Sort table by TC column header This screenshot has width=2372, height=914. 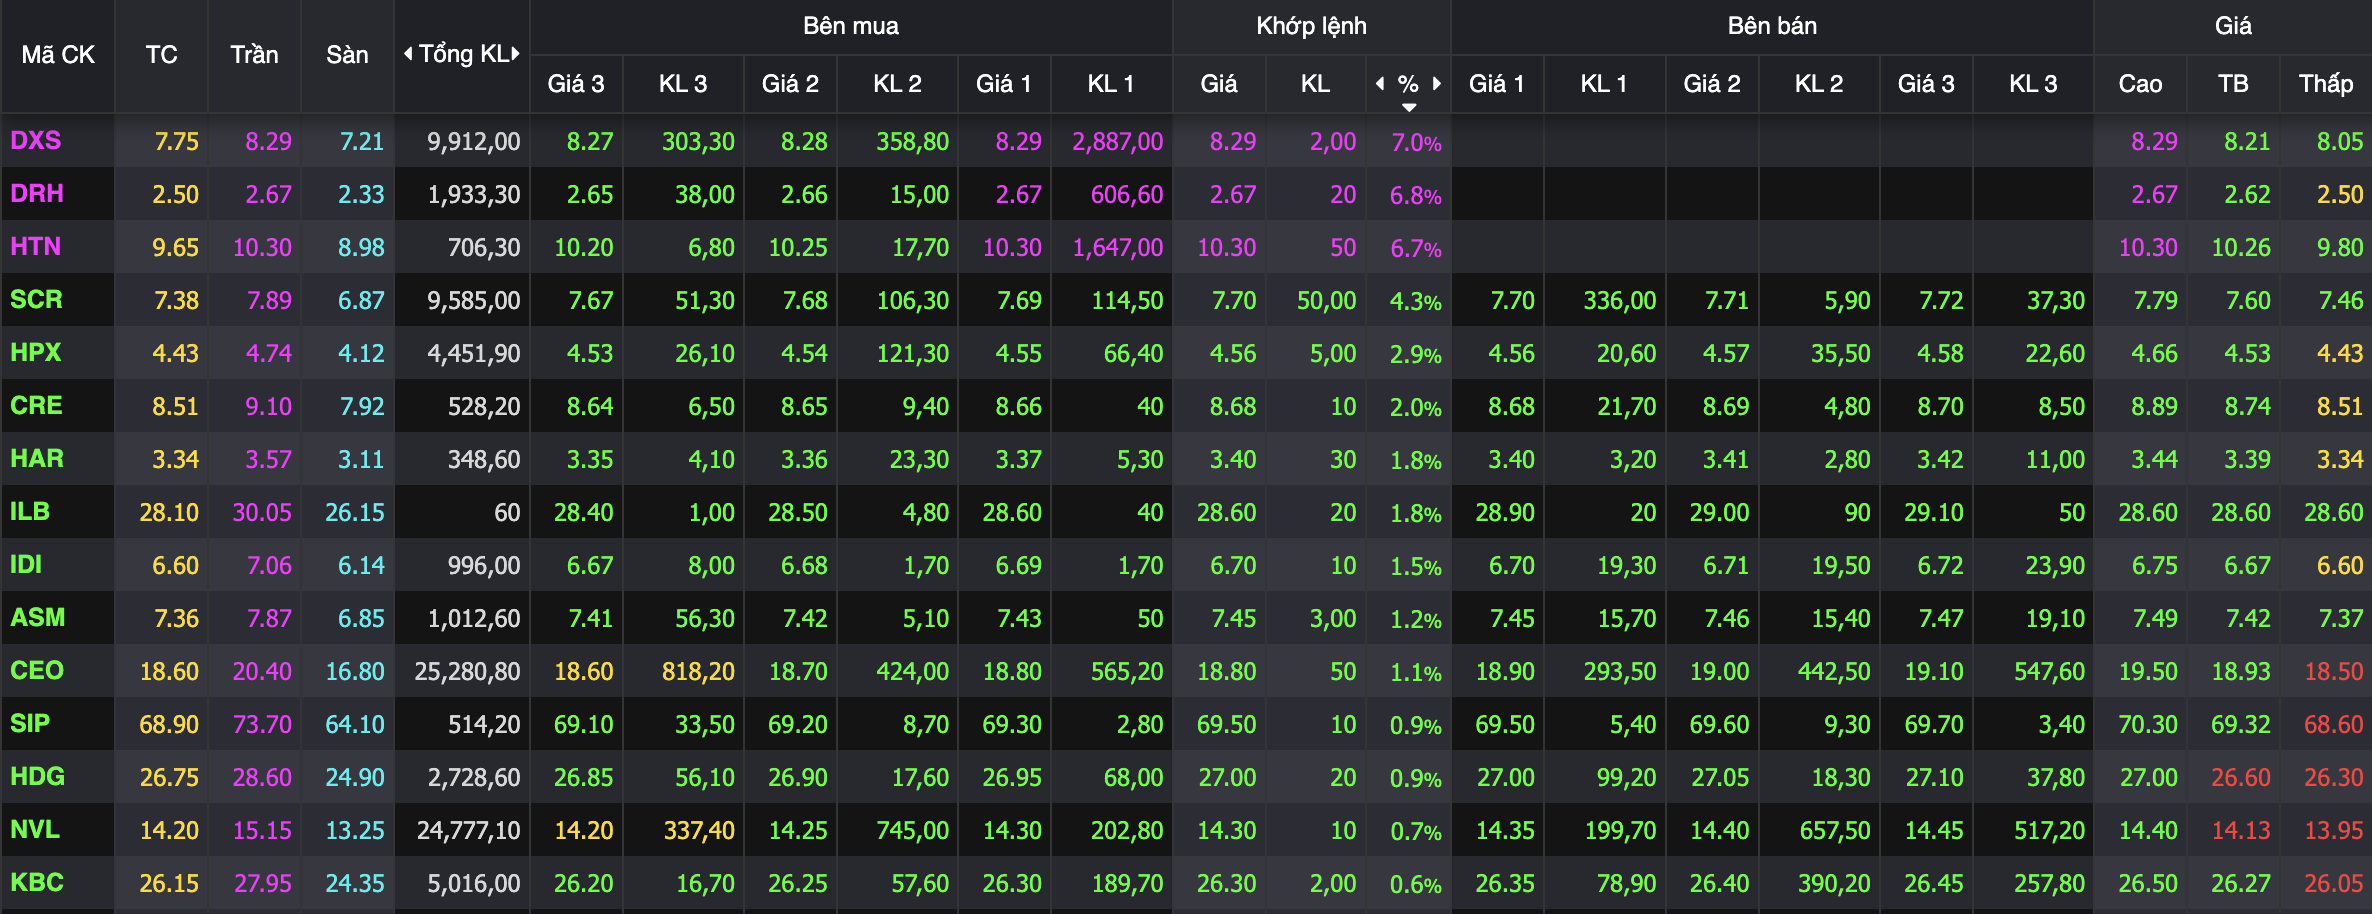coord(161,55)
